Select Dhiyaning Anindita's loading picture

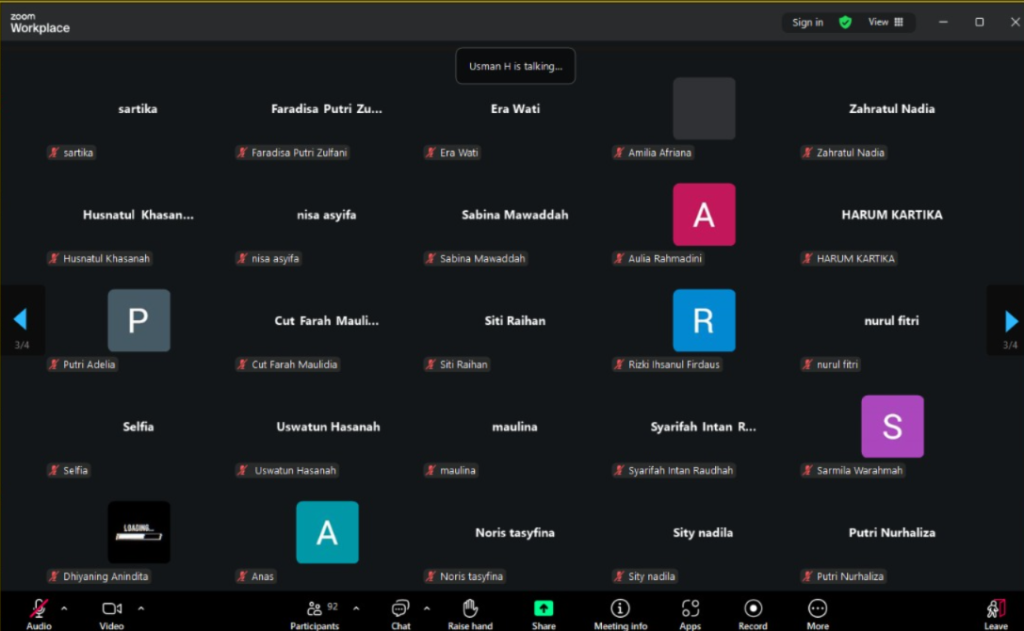pyautogui.click(x=139, y=532)
